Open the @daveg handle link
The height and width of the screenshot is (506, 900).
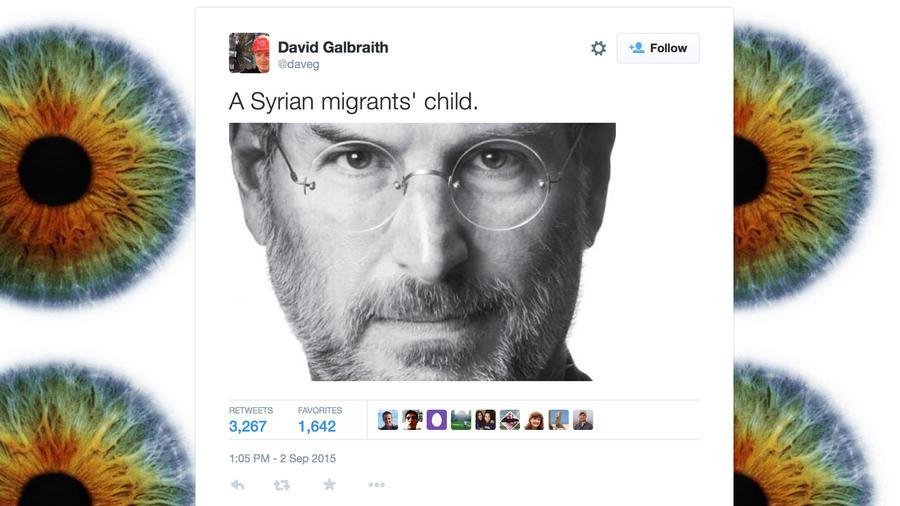click(298, 64)
